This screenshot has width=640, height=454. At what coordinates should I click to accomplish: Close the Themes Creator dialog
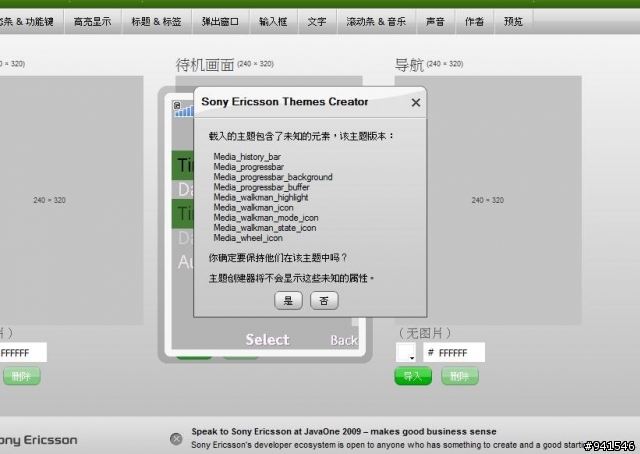point(416,102)
